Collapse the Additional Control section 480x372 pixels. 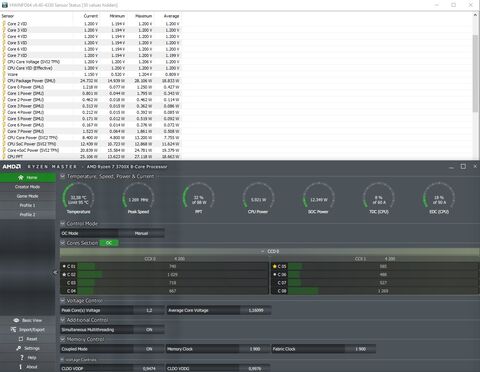click(x=62, y=320)
